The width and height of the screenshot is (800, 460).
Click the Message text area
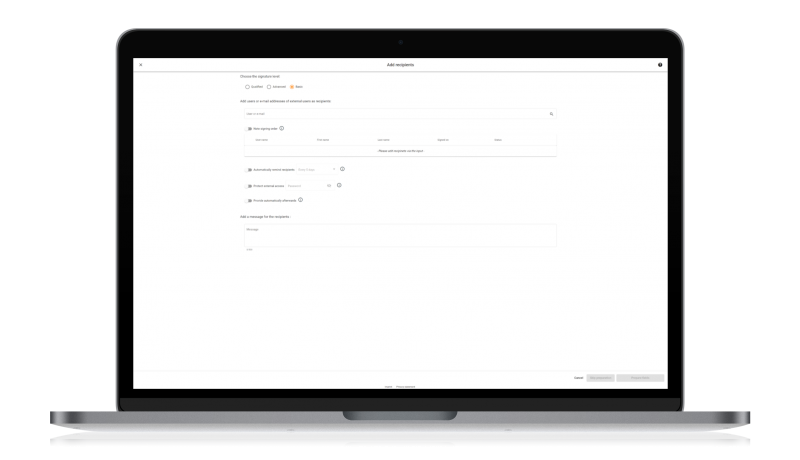(400, 235)
